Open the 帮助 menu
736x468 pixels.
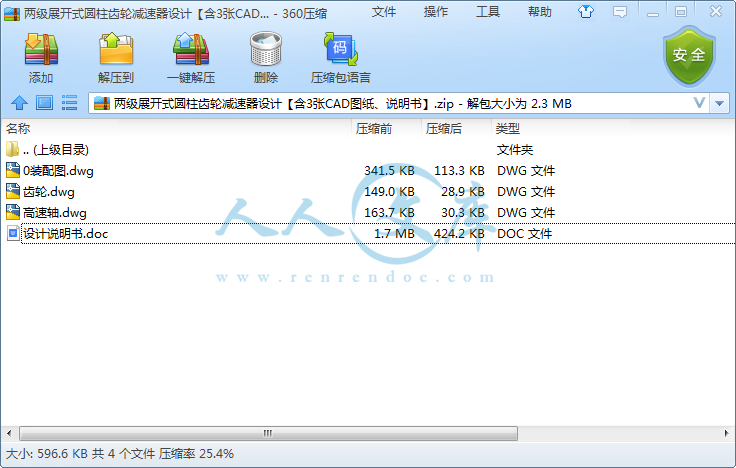coord(540,12)
